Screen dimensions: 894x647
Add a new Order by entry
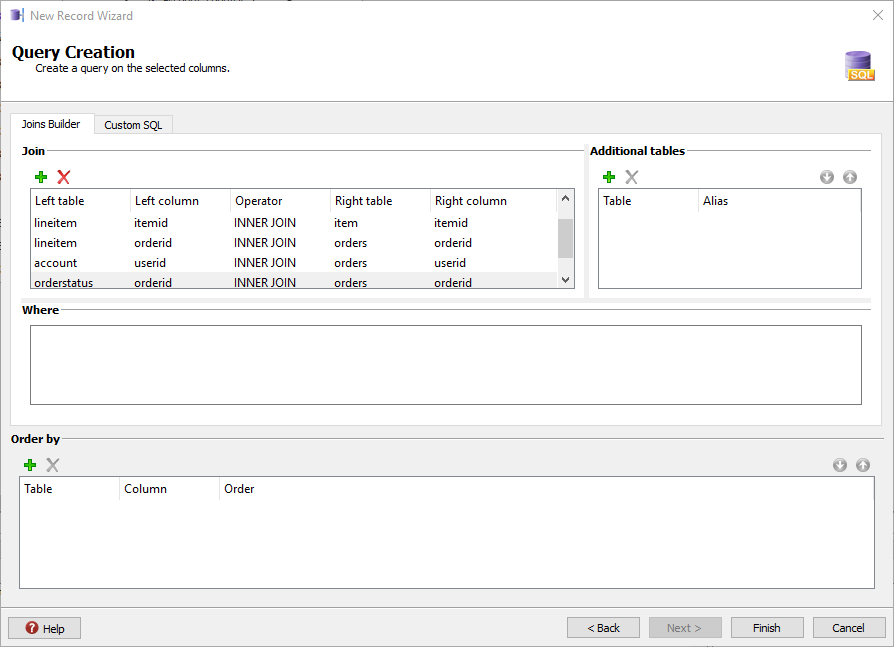(29, 465)
